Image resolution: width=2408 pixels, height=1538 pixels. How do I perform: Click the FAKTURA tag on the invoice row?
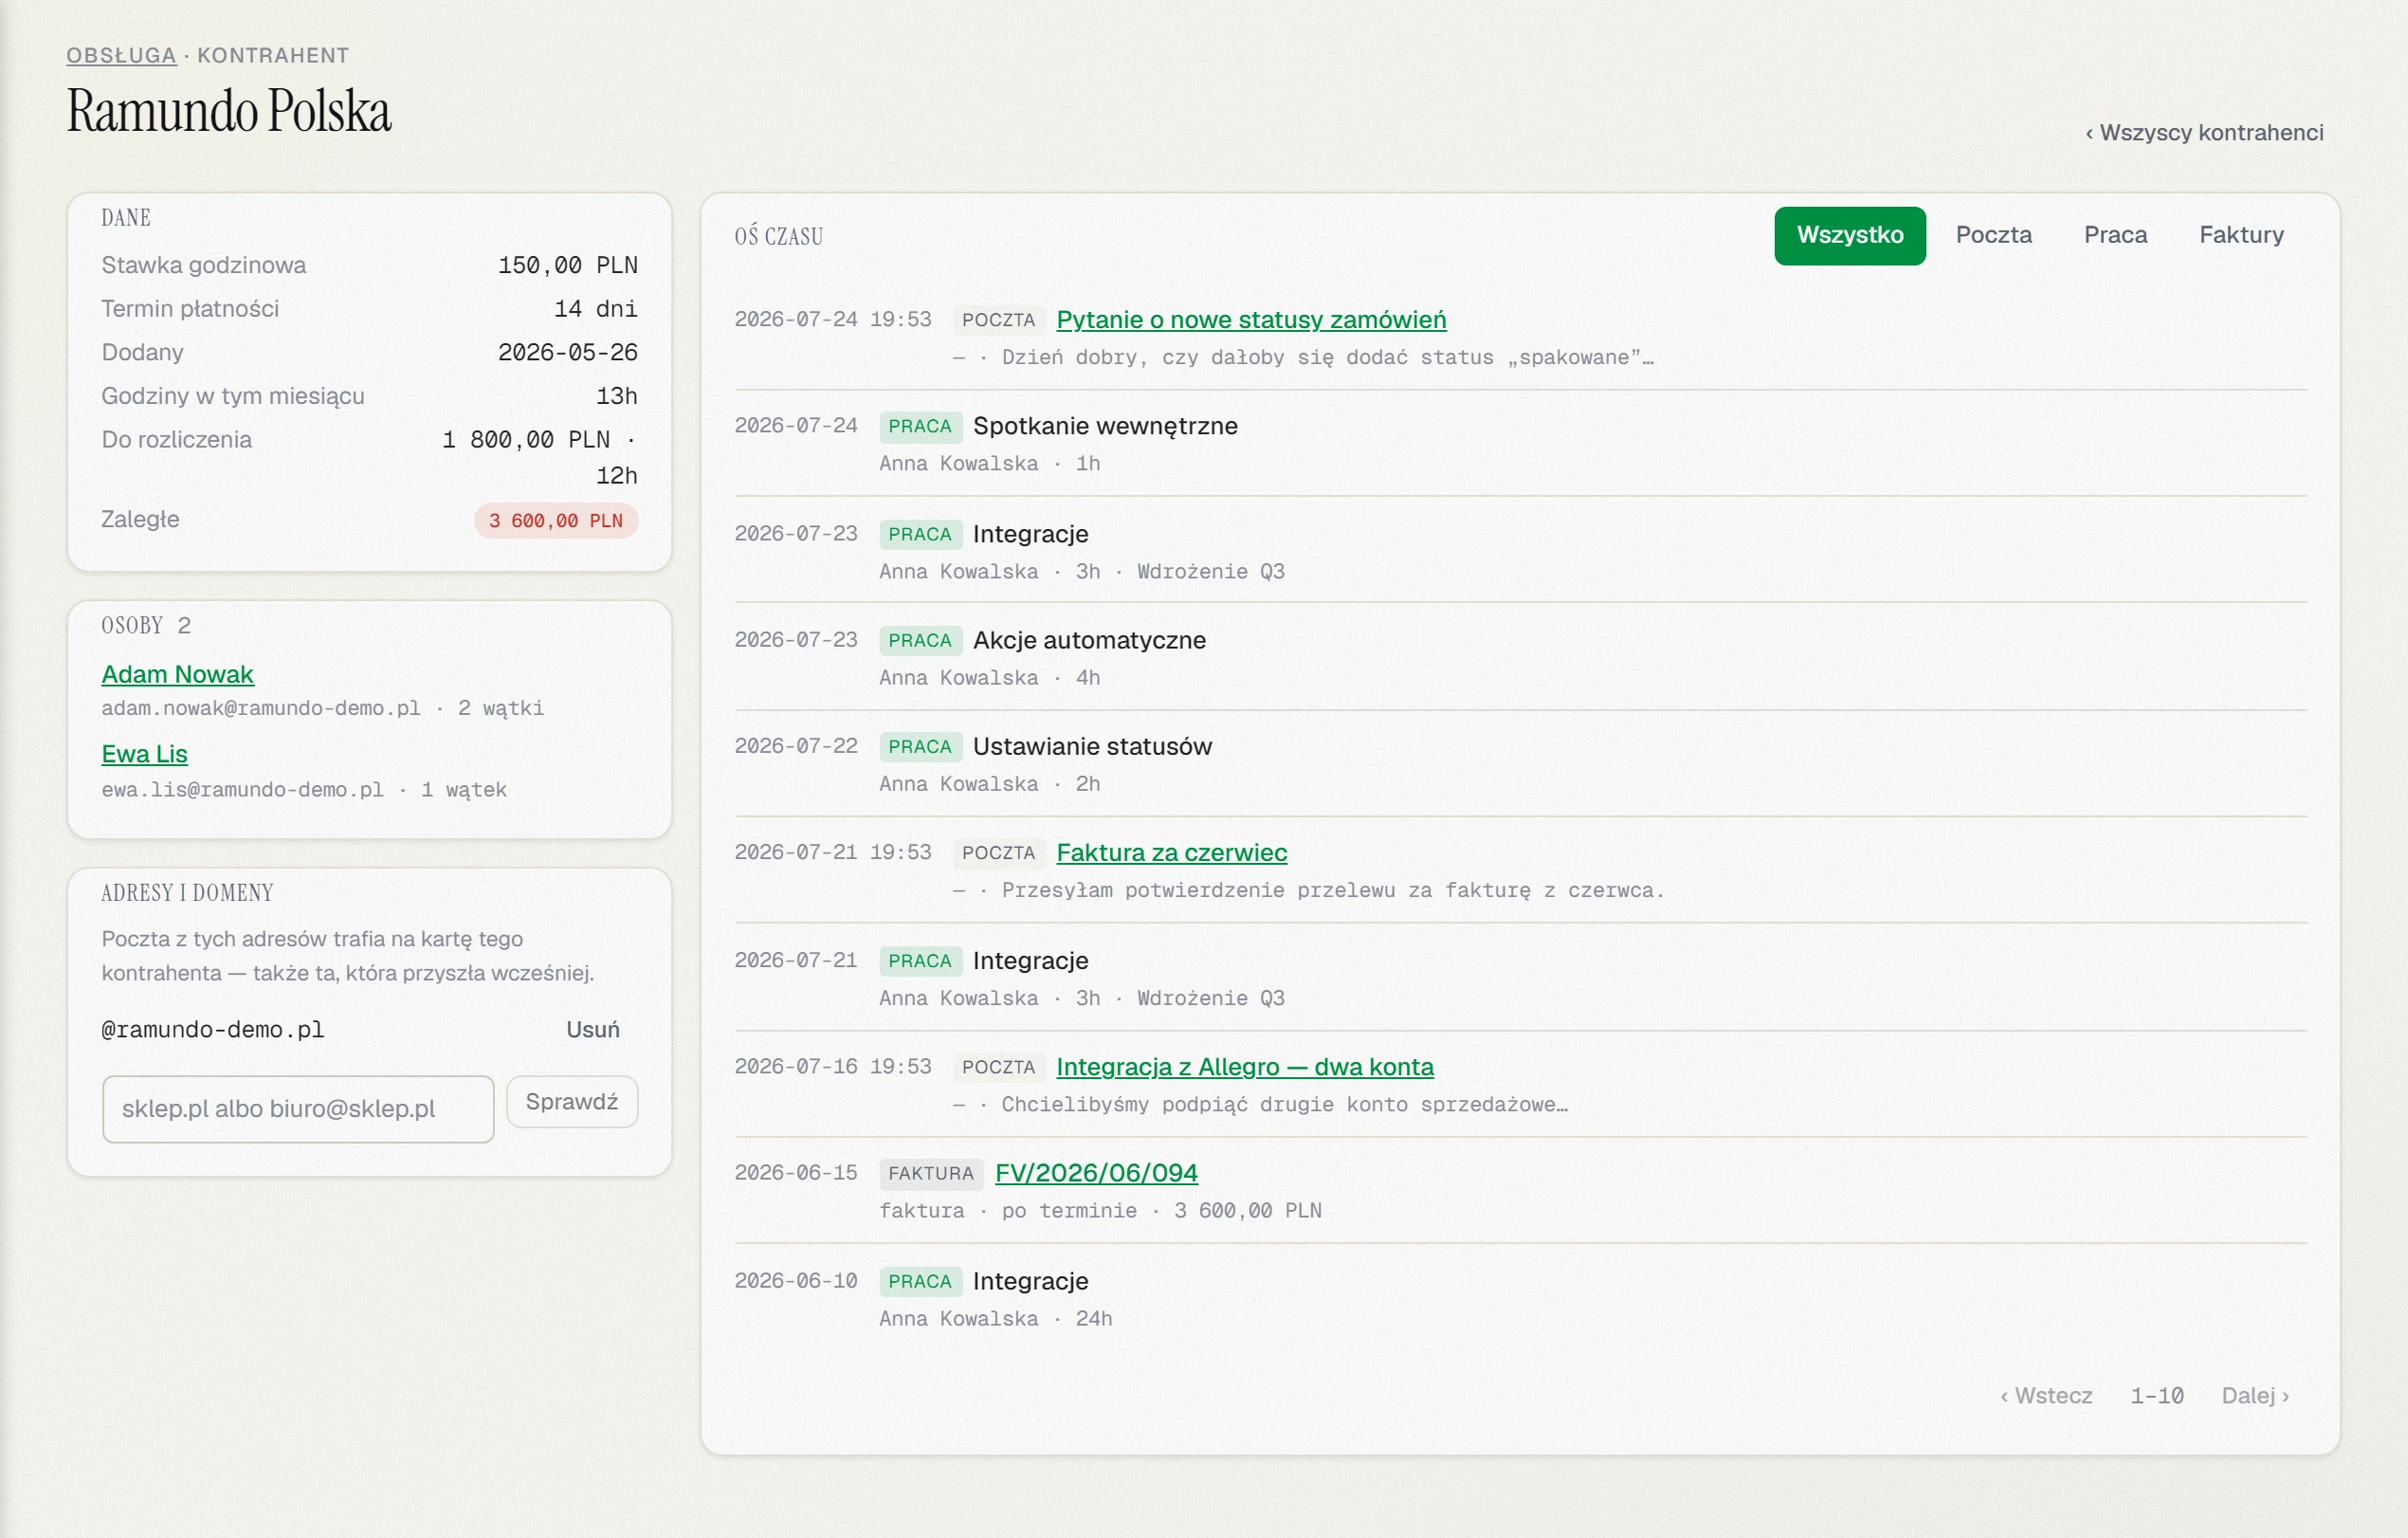tap(930, 1173)
